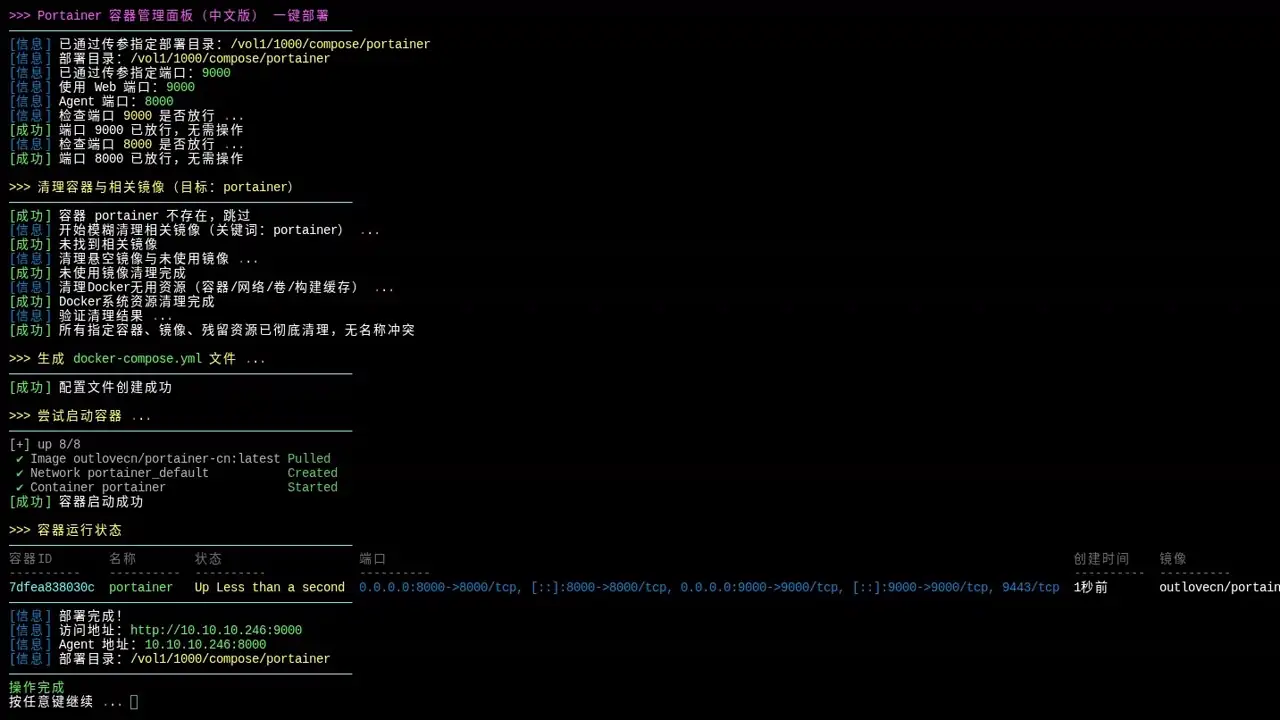Click the 9443/tcp port entry
The width and height of the screenshot is (1280, 720).
point(1031,588)
